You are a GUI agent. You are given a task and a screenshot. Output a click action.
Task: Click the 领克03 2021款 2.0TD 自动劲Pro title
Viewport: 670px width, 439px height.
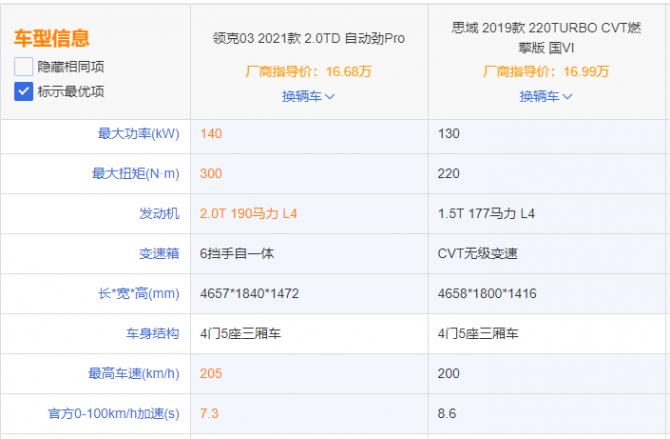[x=308, y=38]
